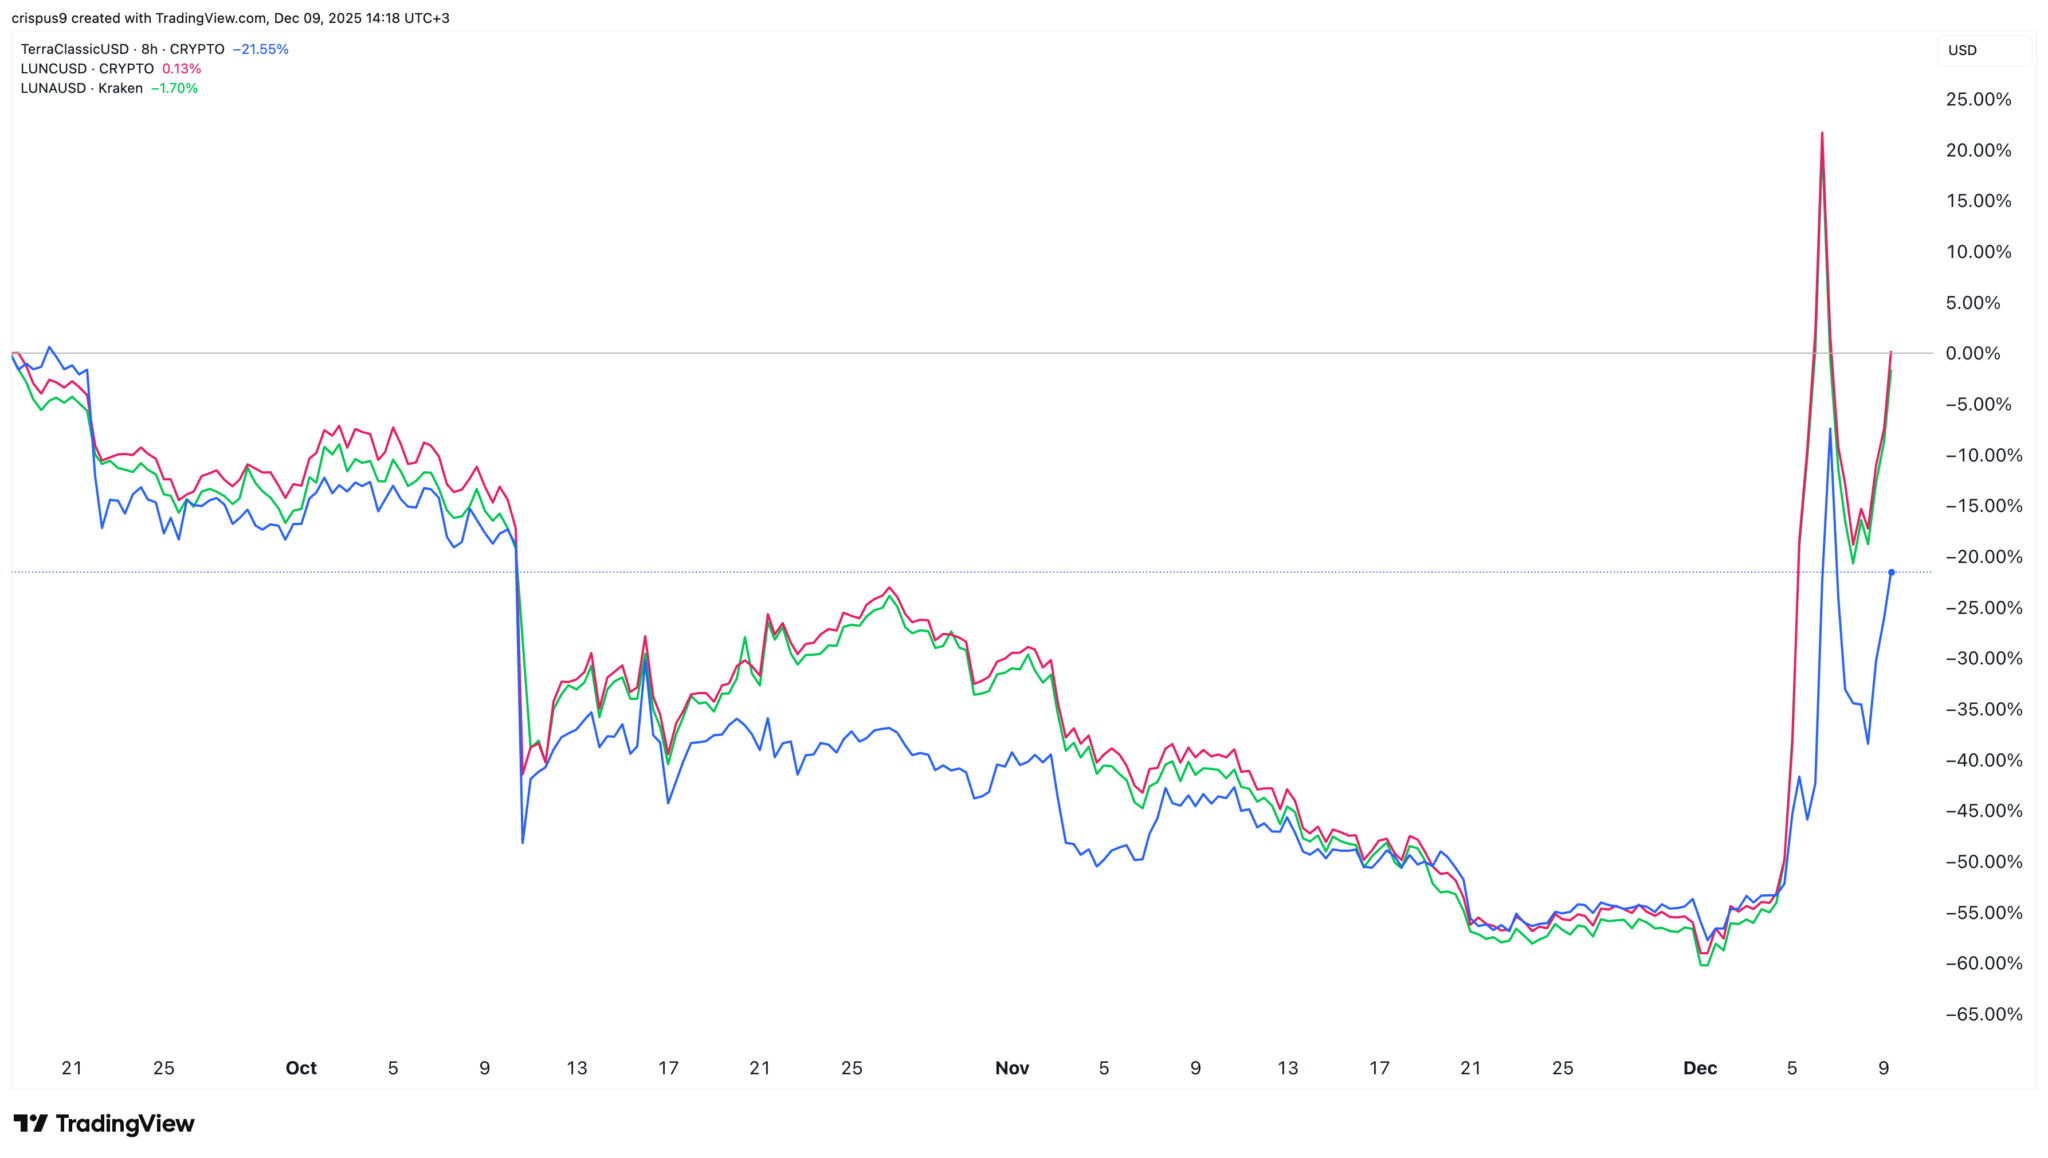This screenshot has height=1158, width=2048.
Task: Click the 0.13% red change value
Action: pos(182,69)
